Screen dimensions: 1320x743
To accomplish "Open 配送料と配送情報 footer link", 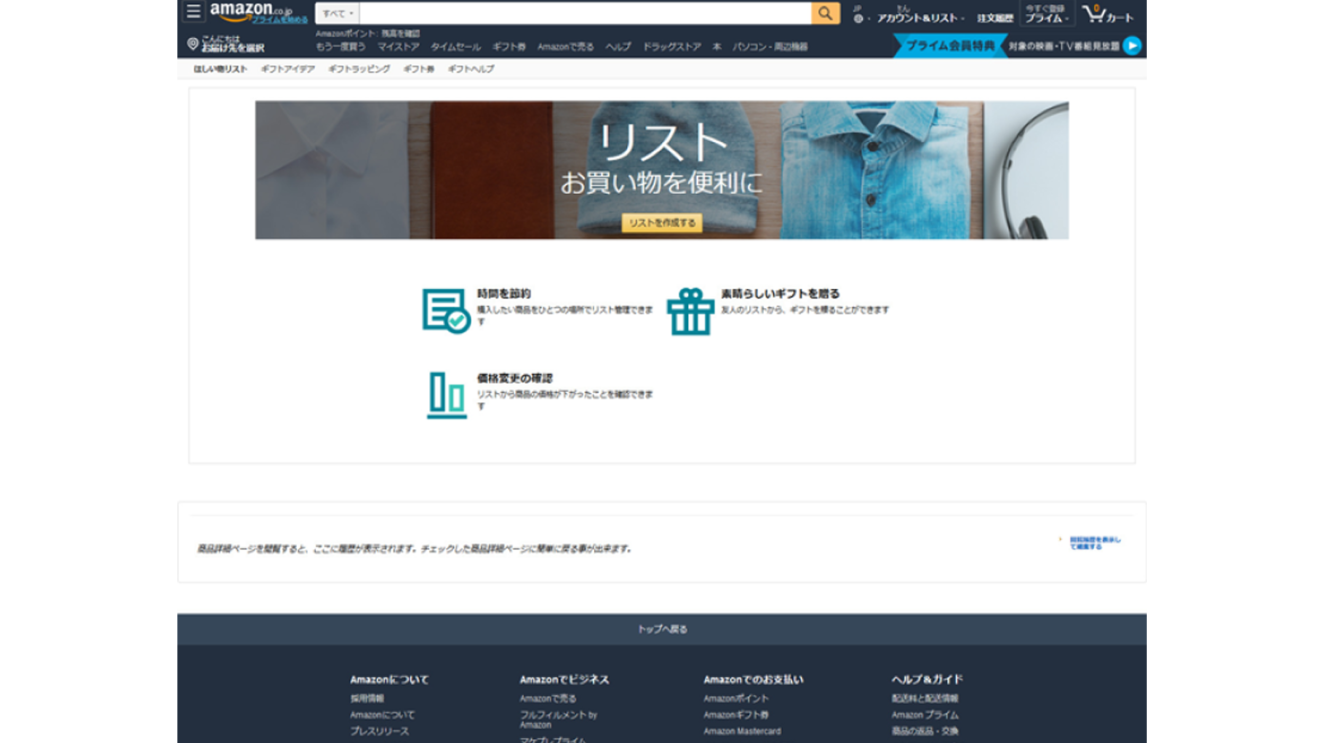I will 925,698.
